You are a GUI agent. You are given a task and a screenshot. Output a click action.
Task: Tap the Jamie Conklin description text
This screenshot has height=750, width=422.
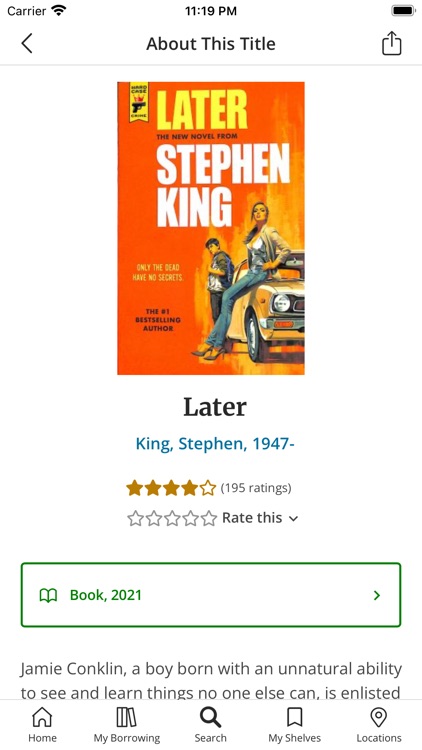211,681
